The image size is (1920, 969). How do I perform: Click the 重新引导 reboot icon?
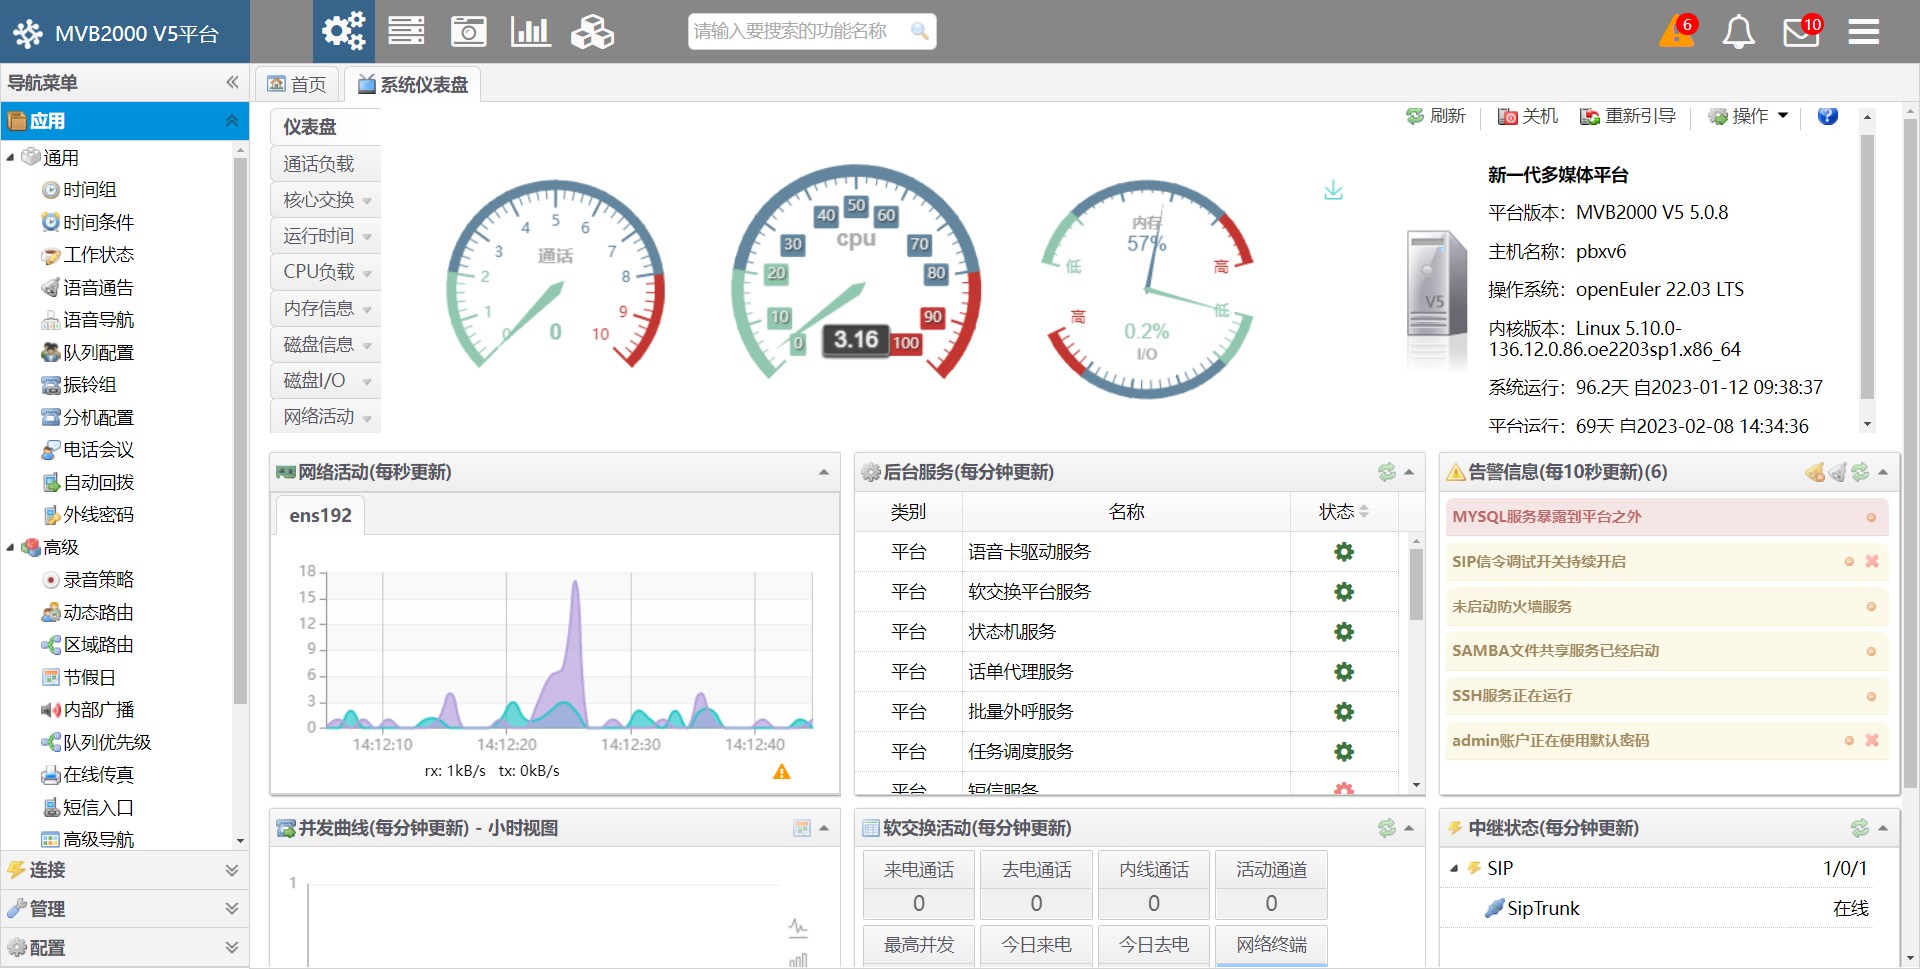point(1589,116)
